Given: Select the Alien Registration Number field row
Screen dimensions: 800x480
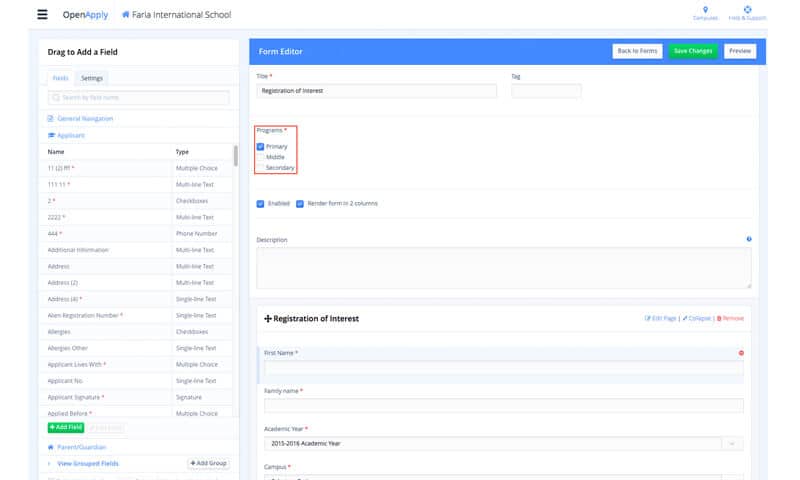Looking at the screenshot, I should (x=136, y=316).
